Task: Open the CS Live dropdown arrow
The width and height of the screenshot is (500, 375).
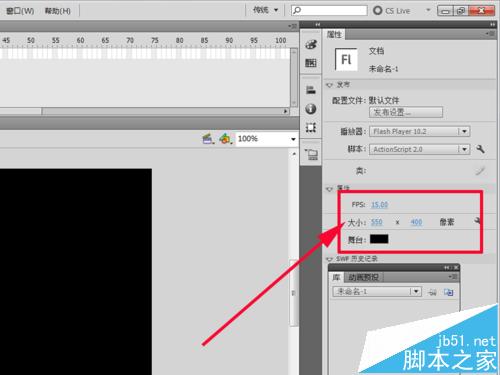Action: pyautogui.click(x=428, y=10)
